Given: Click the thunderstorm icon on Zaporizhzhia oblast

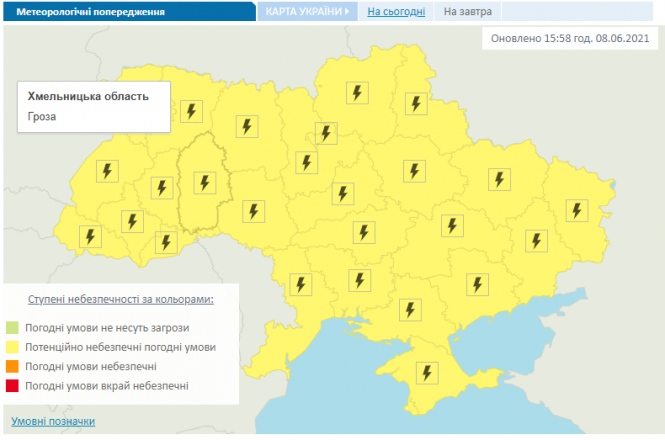Looking at the screenshot, I should point(478,284).
